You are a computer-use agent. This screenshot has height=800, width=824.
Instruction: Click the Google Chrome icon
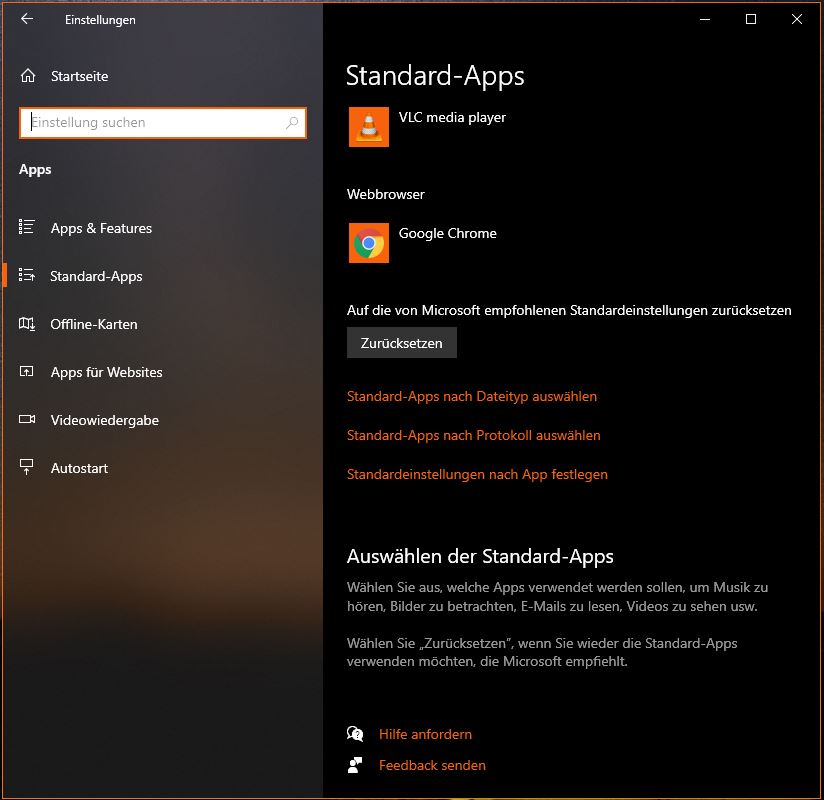pos(369,243)
